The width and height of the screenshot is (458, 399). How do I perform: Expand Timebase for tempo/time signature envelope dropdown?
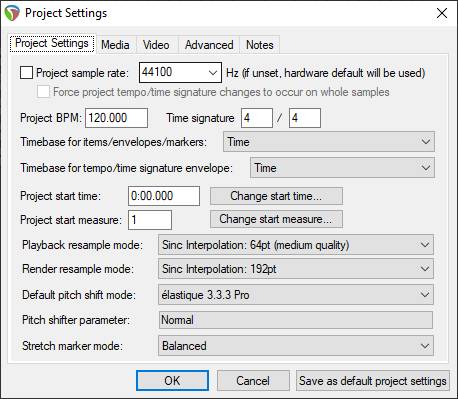pyautogui.click(x=342, y=167)
